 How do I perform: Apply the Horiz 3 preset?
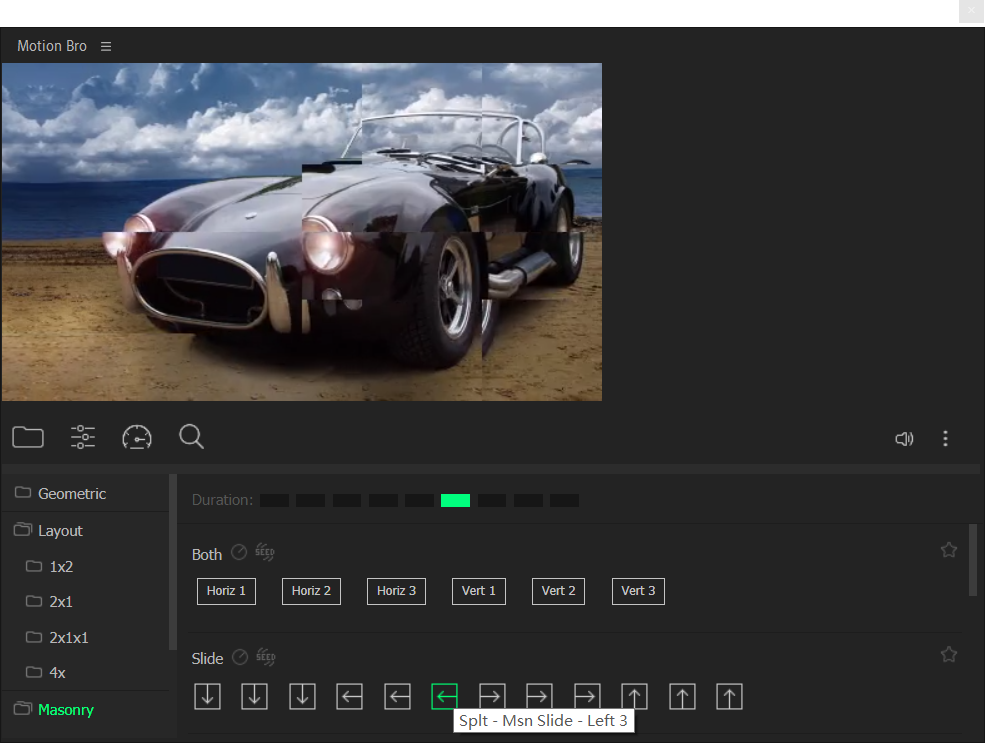point(396,591)
